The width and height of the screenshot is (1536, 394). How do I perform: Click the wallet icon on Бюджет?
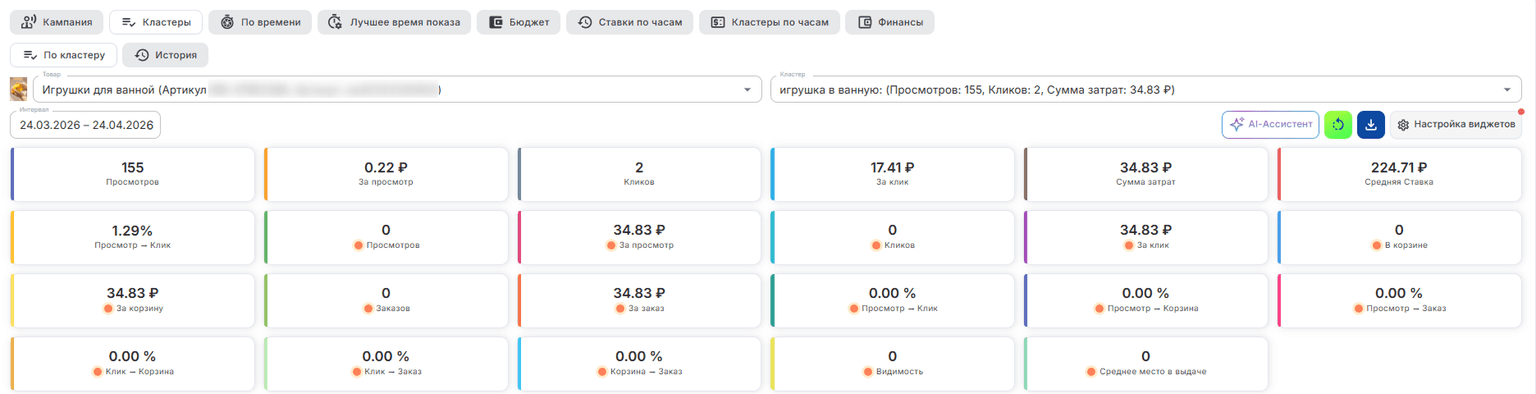pos(497,22)
